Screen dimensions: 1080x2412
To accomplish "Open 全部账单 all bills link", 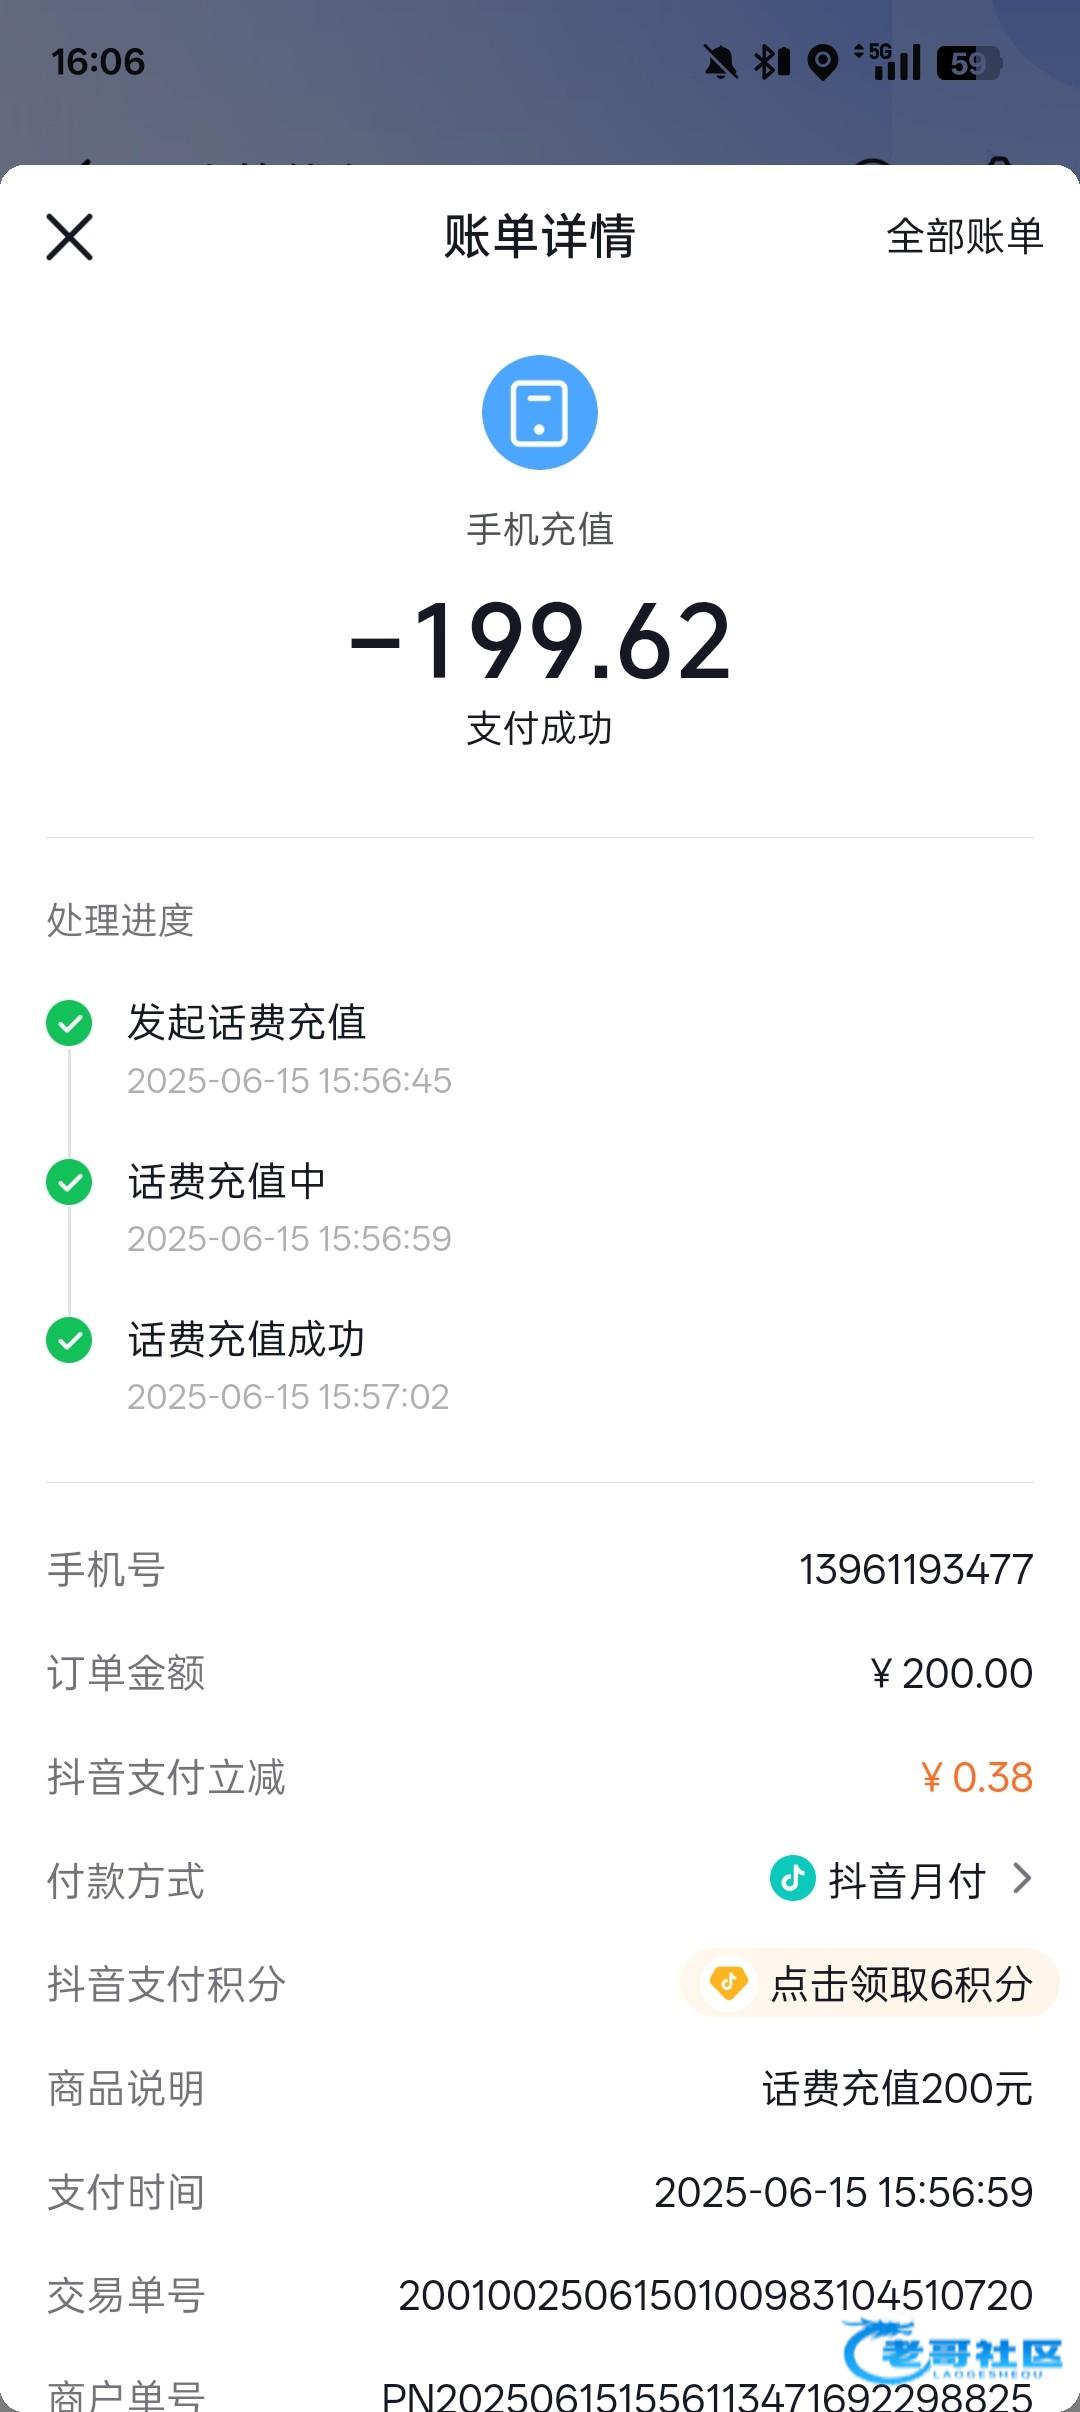I will 964,237.
